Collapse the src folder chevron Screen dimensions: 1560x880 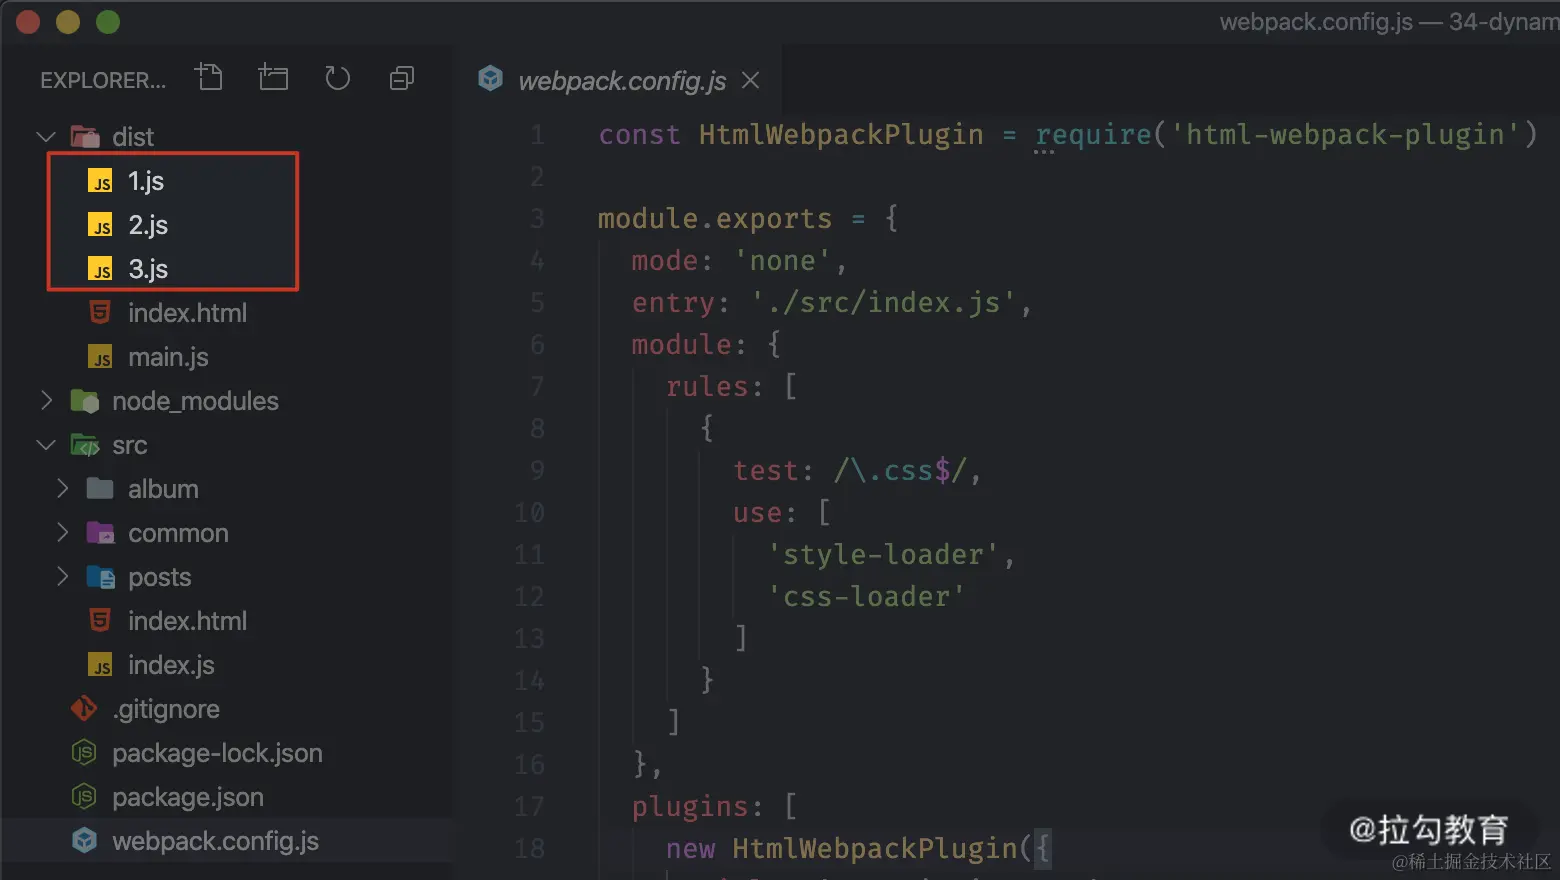45,445
